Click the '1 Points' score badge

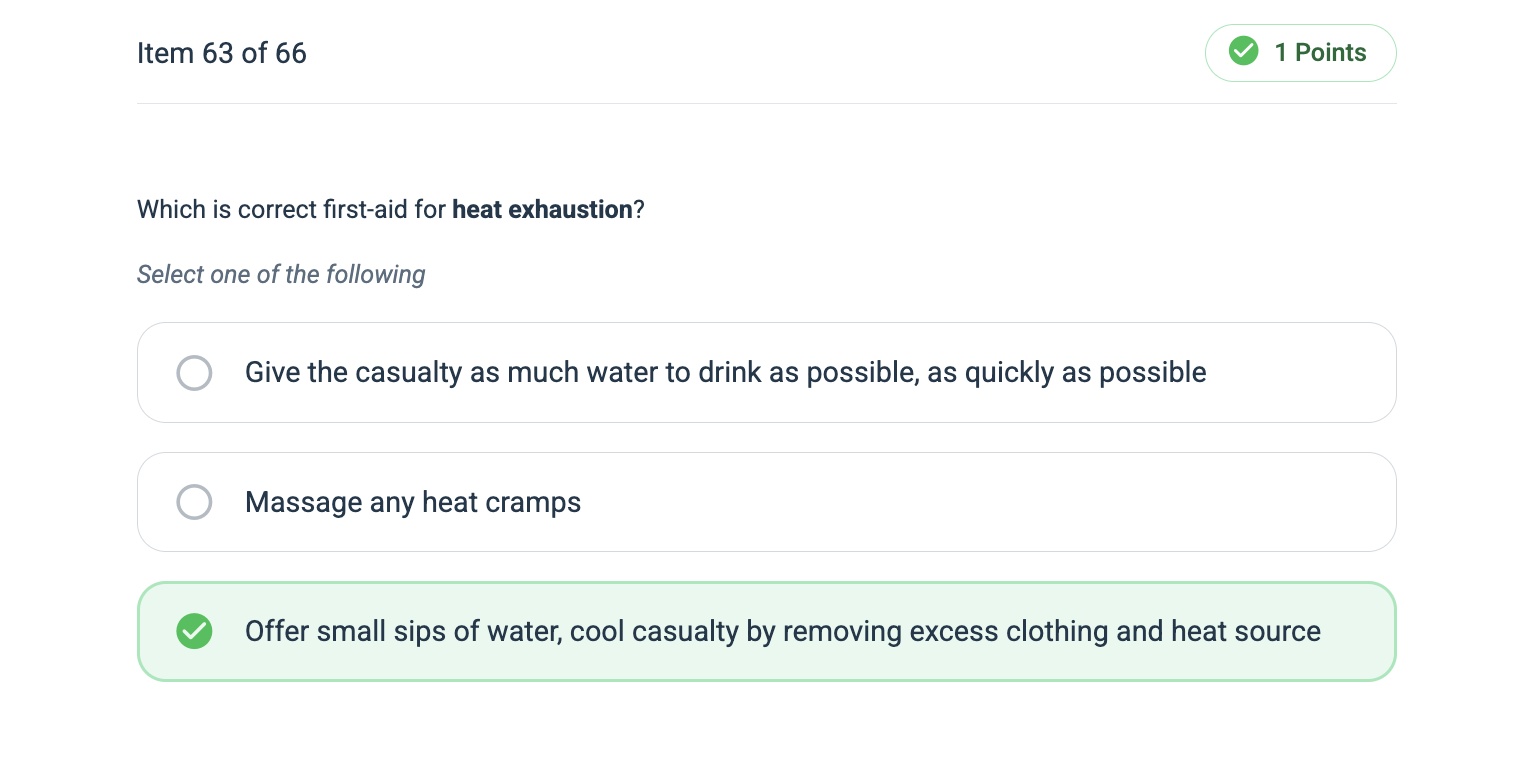pos(1300,53)
